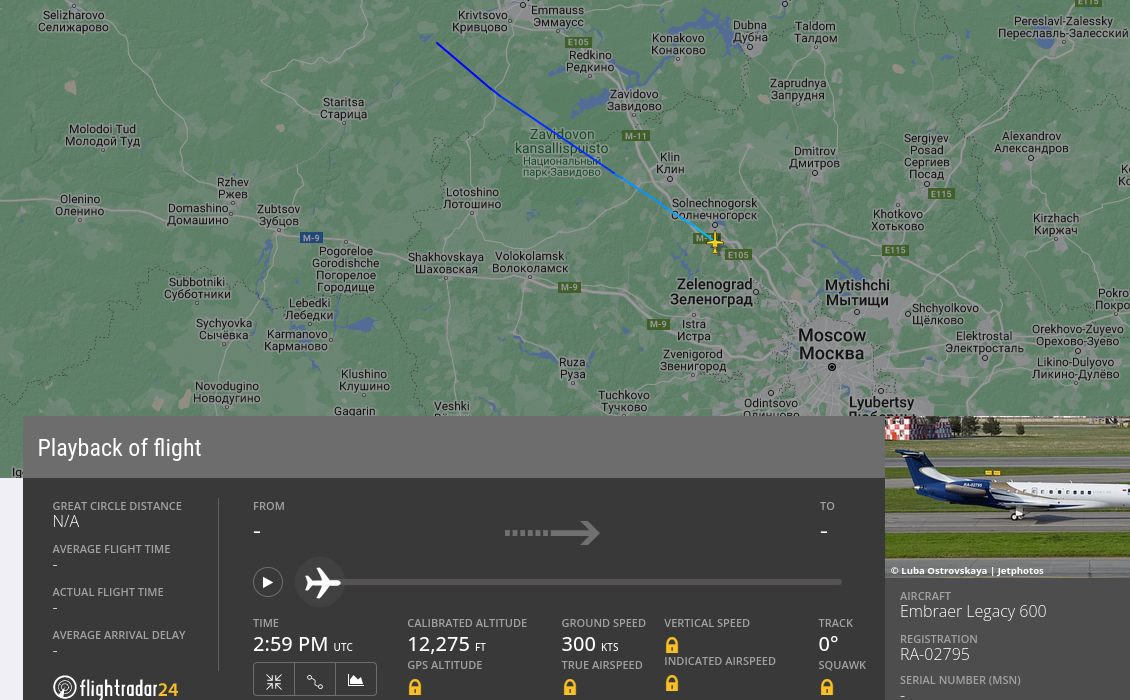Image resolution: width=1130 pixels, height=700 pixels.
Task: Click the Vertical Speed lock icon
Action: pyautogui.click(x=672, y=644)
